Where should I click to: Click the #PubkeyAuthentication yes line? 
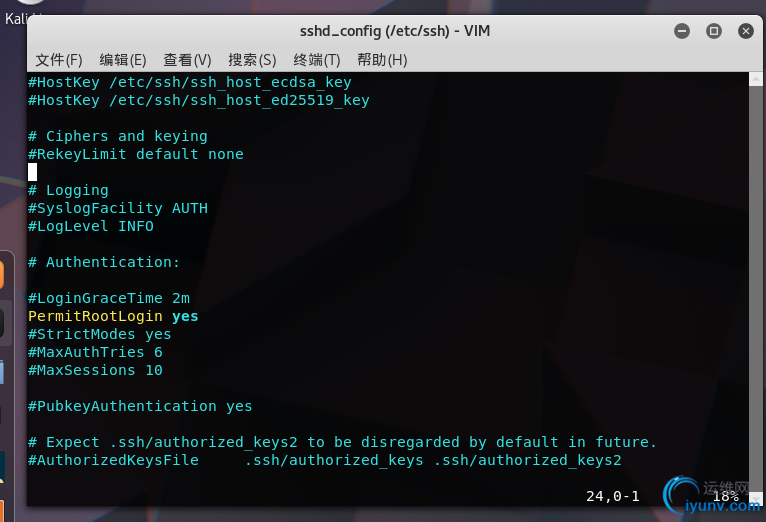click(x=140, y=406)
